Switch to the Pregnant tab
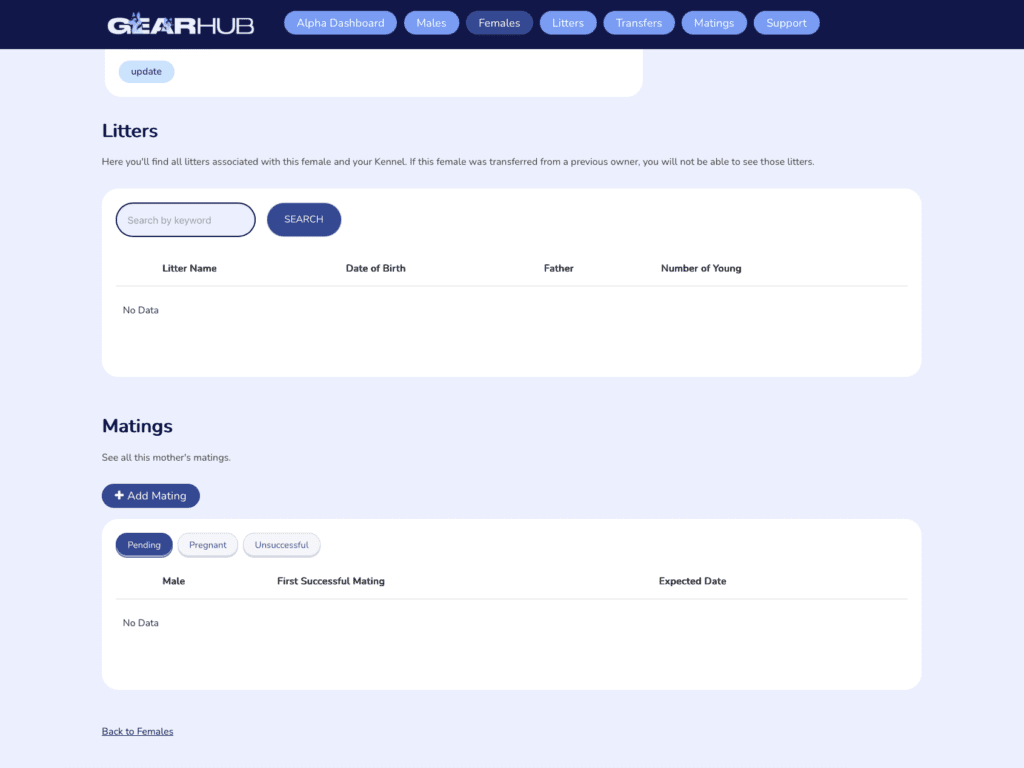The height and width of the screenshot is (768, 1024). click(x=208, y=545)
